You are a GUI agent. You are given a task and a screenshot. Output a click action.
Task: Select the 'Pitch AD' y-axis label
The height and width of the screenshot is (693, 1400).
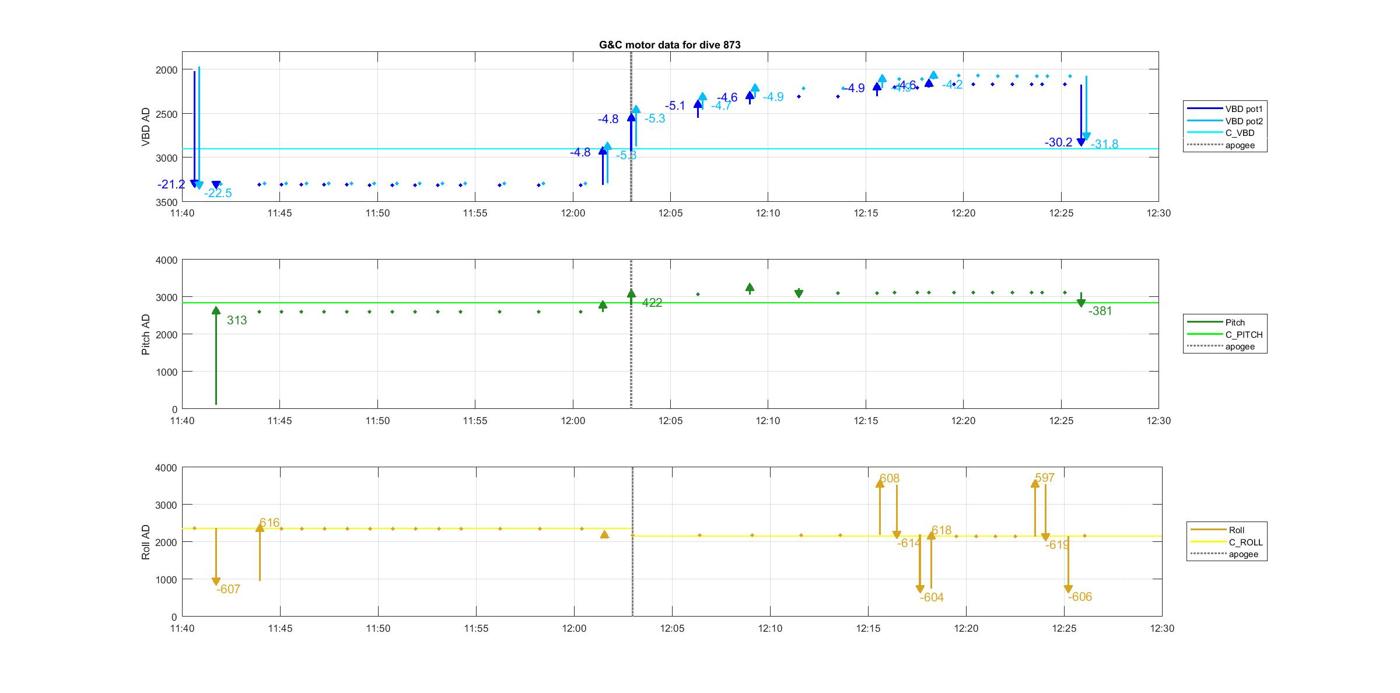point(146,334)
